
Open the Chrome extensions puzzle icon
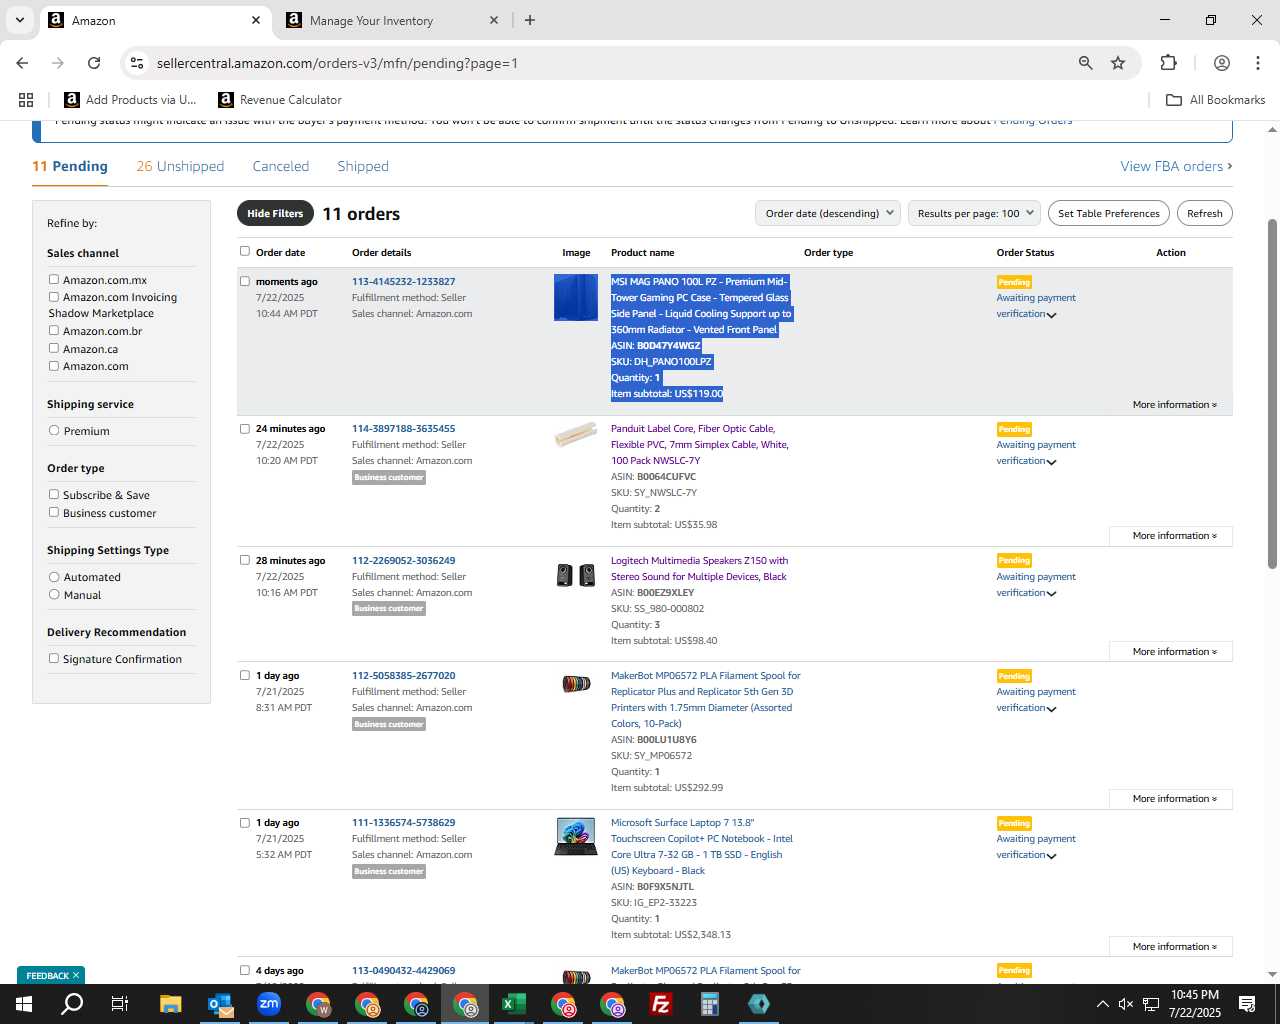pos(1168,63)
